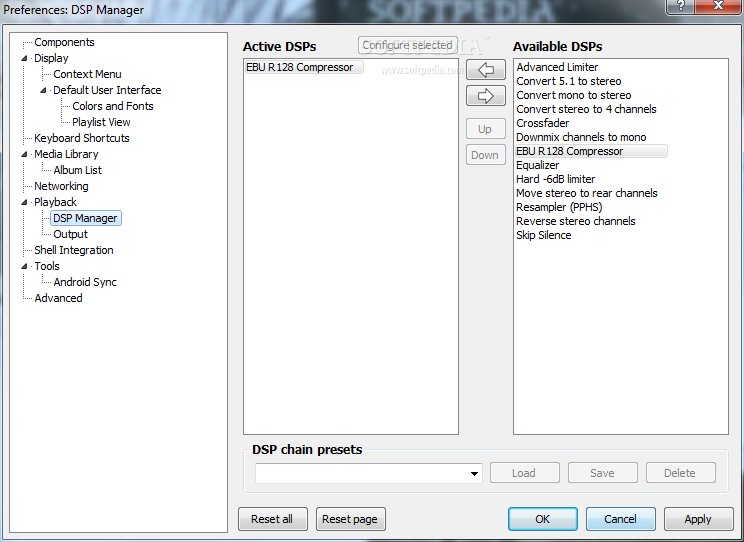Open Colors and Fonts settings

(x=112, y=106)
